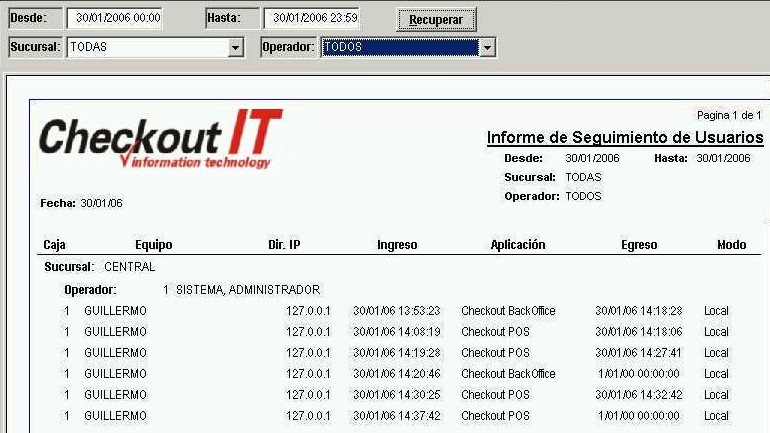
Task: Click the Checkout IT logo
Action: (x=160, y=139)
